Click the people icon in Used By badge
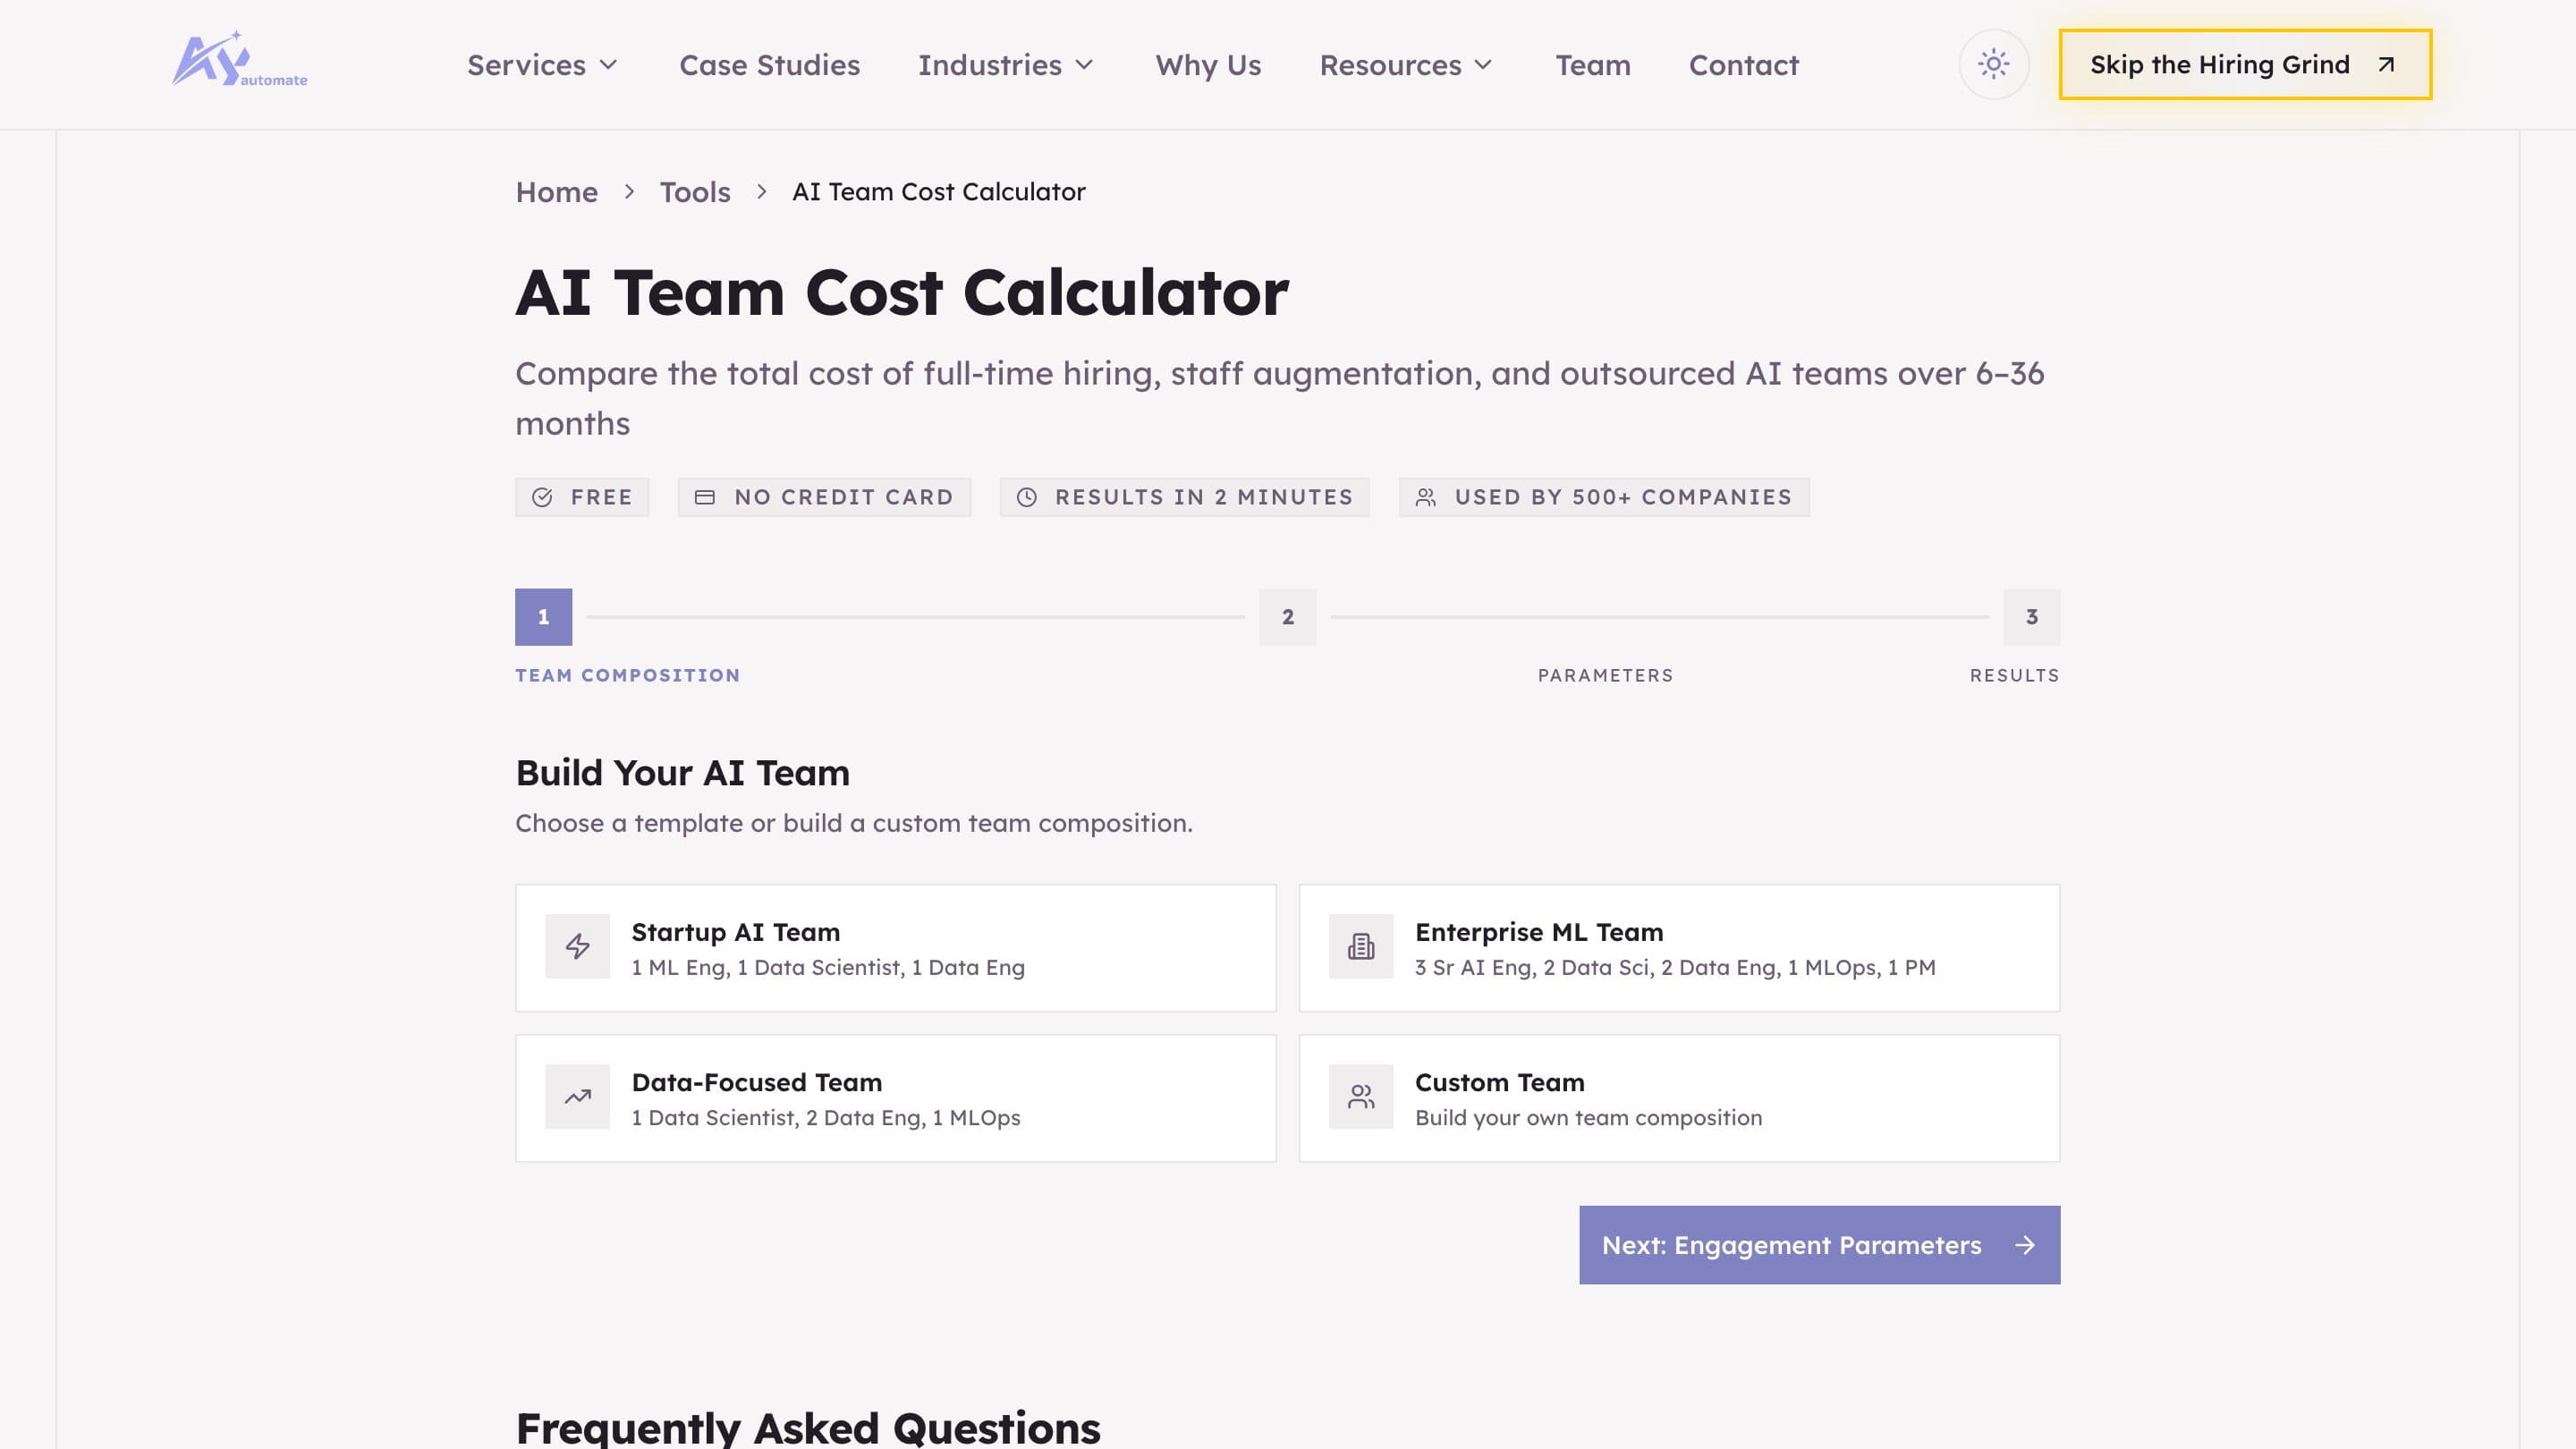This screenshot has width=2576, height=1449. (1426, 497)
